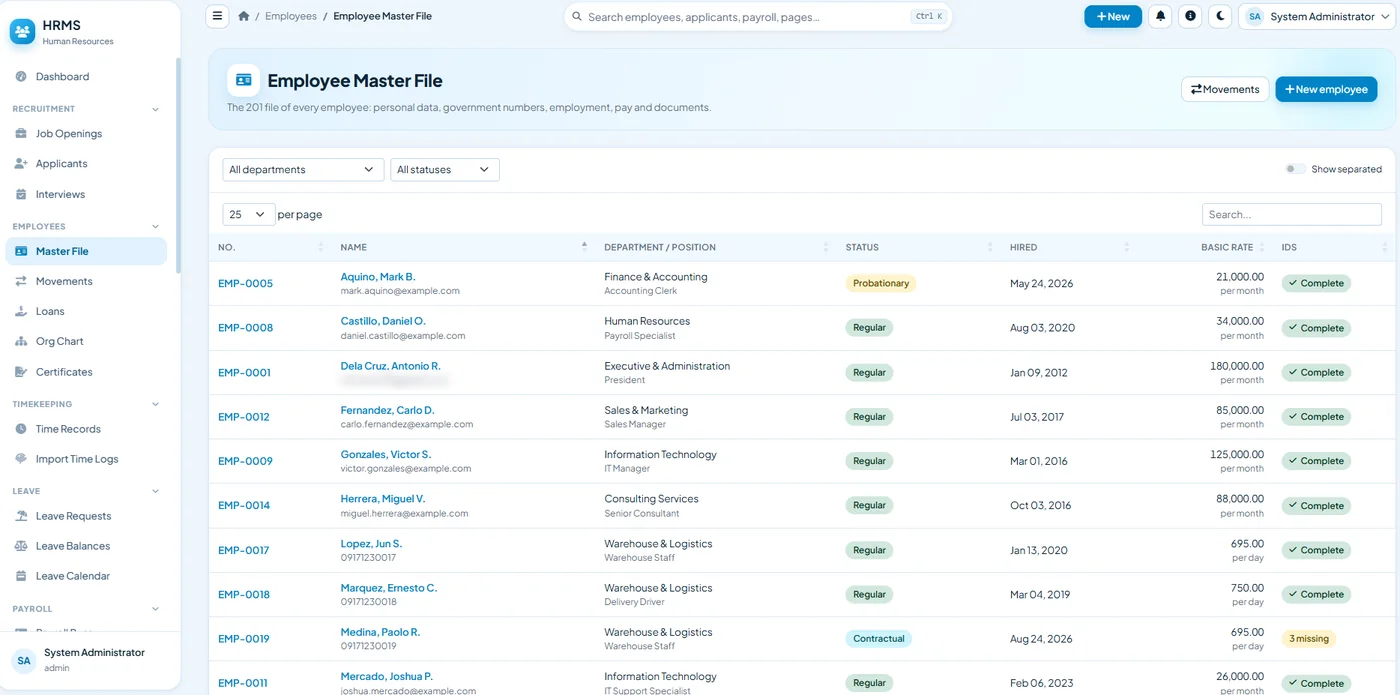
Task: Click the New employee button
Action: pos(1326,89)
